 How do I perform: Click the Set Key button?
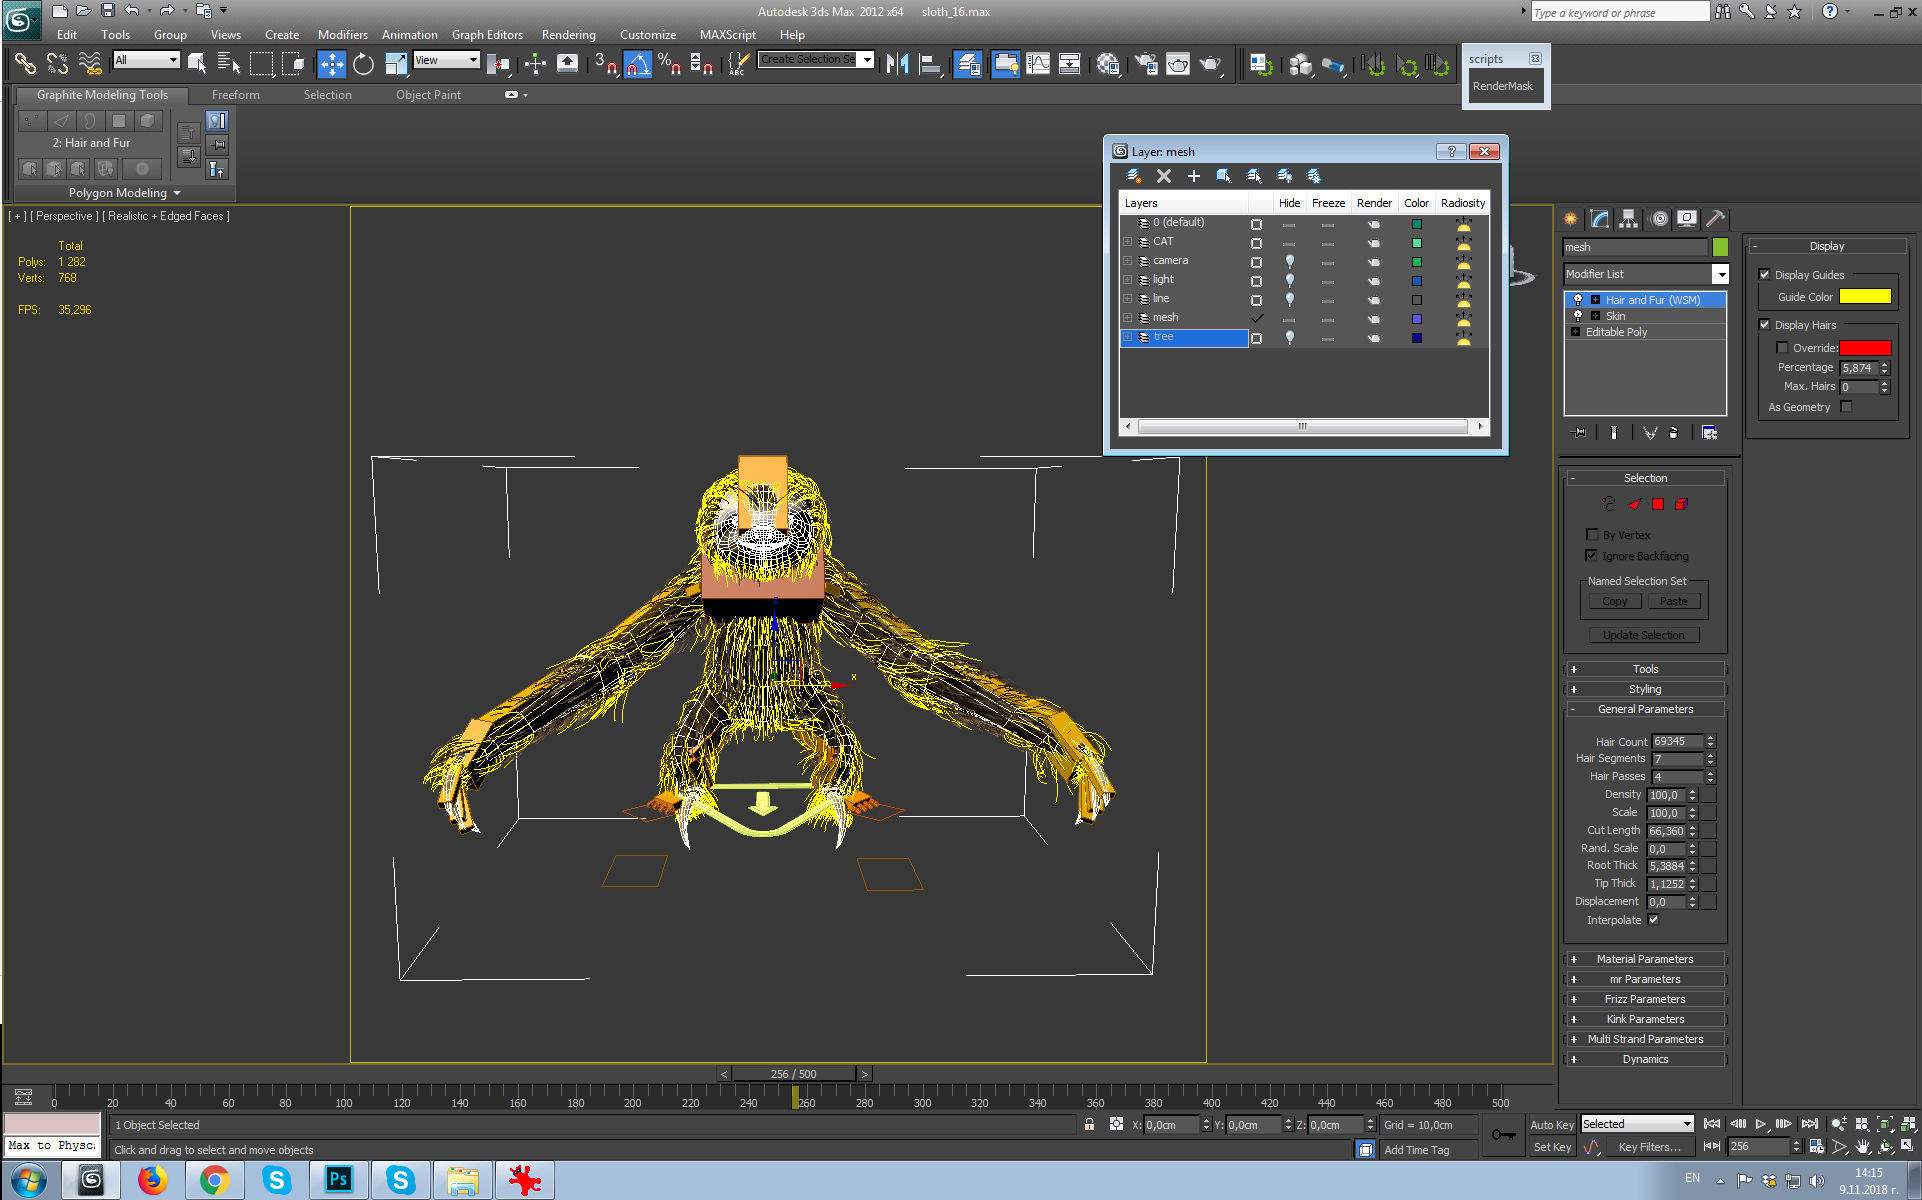point(1552,1148)
